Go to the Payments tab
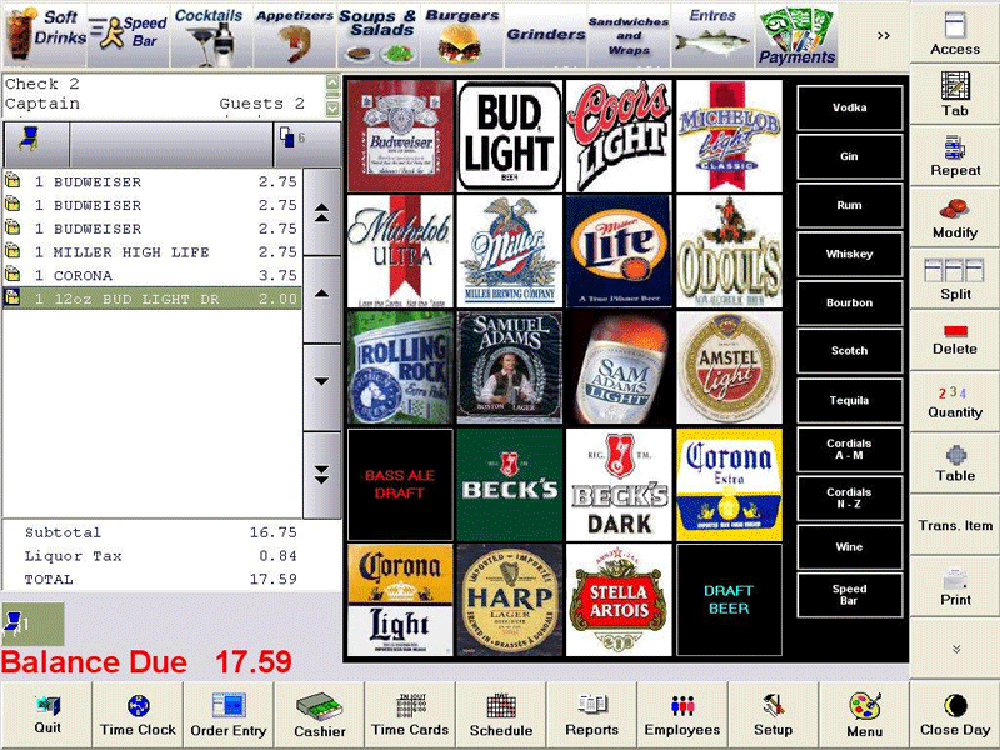 pos(797,35)
